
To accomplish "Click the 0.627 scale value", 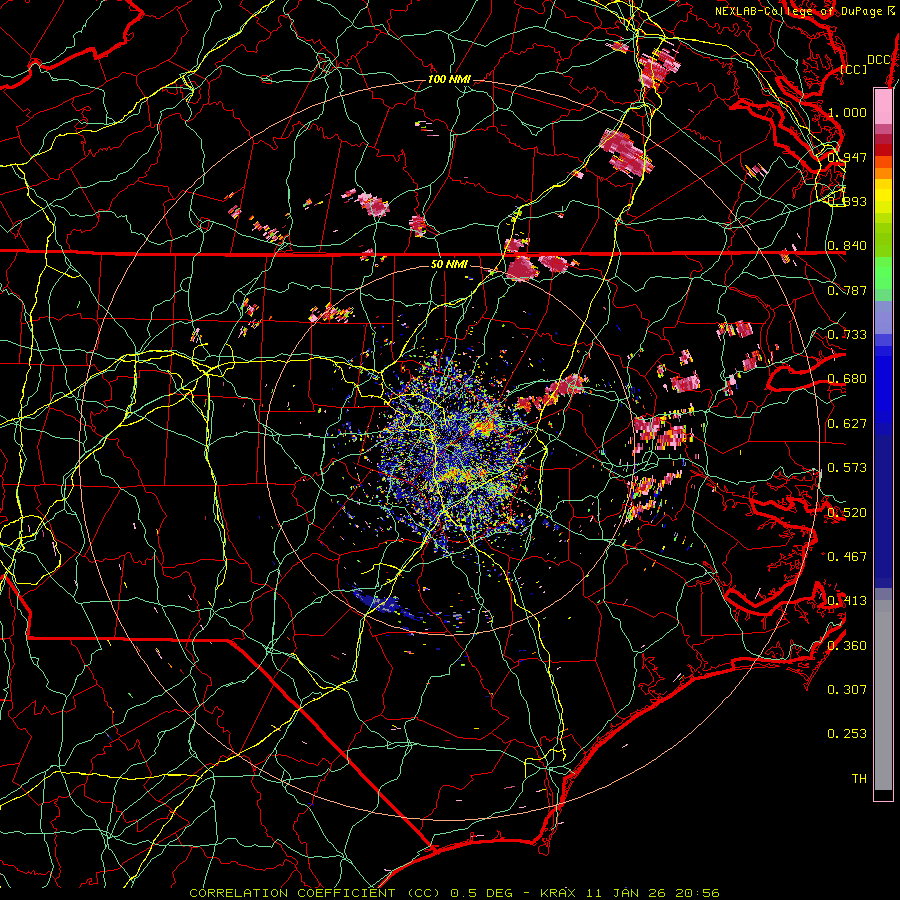I will [847, 423].
